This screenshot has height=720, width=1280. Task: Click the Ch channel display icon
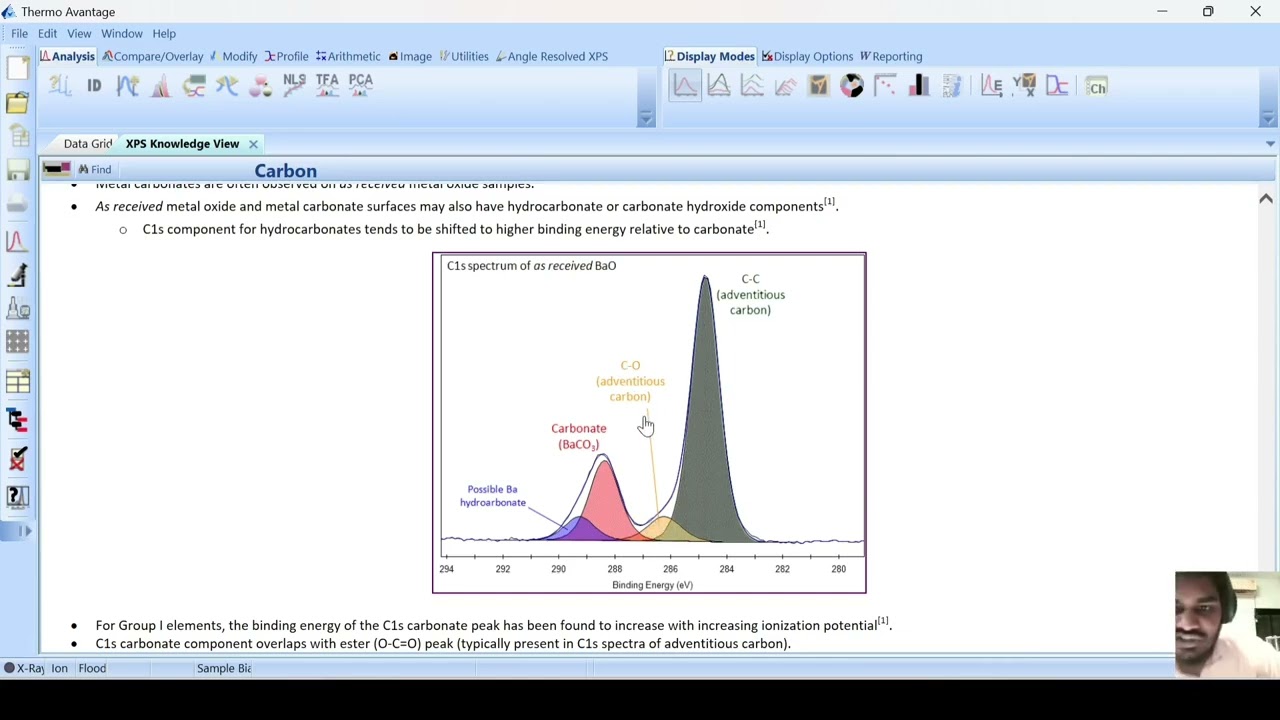pyautogui.click(x=1097, y=87)
